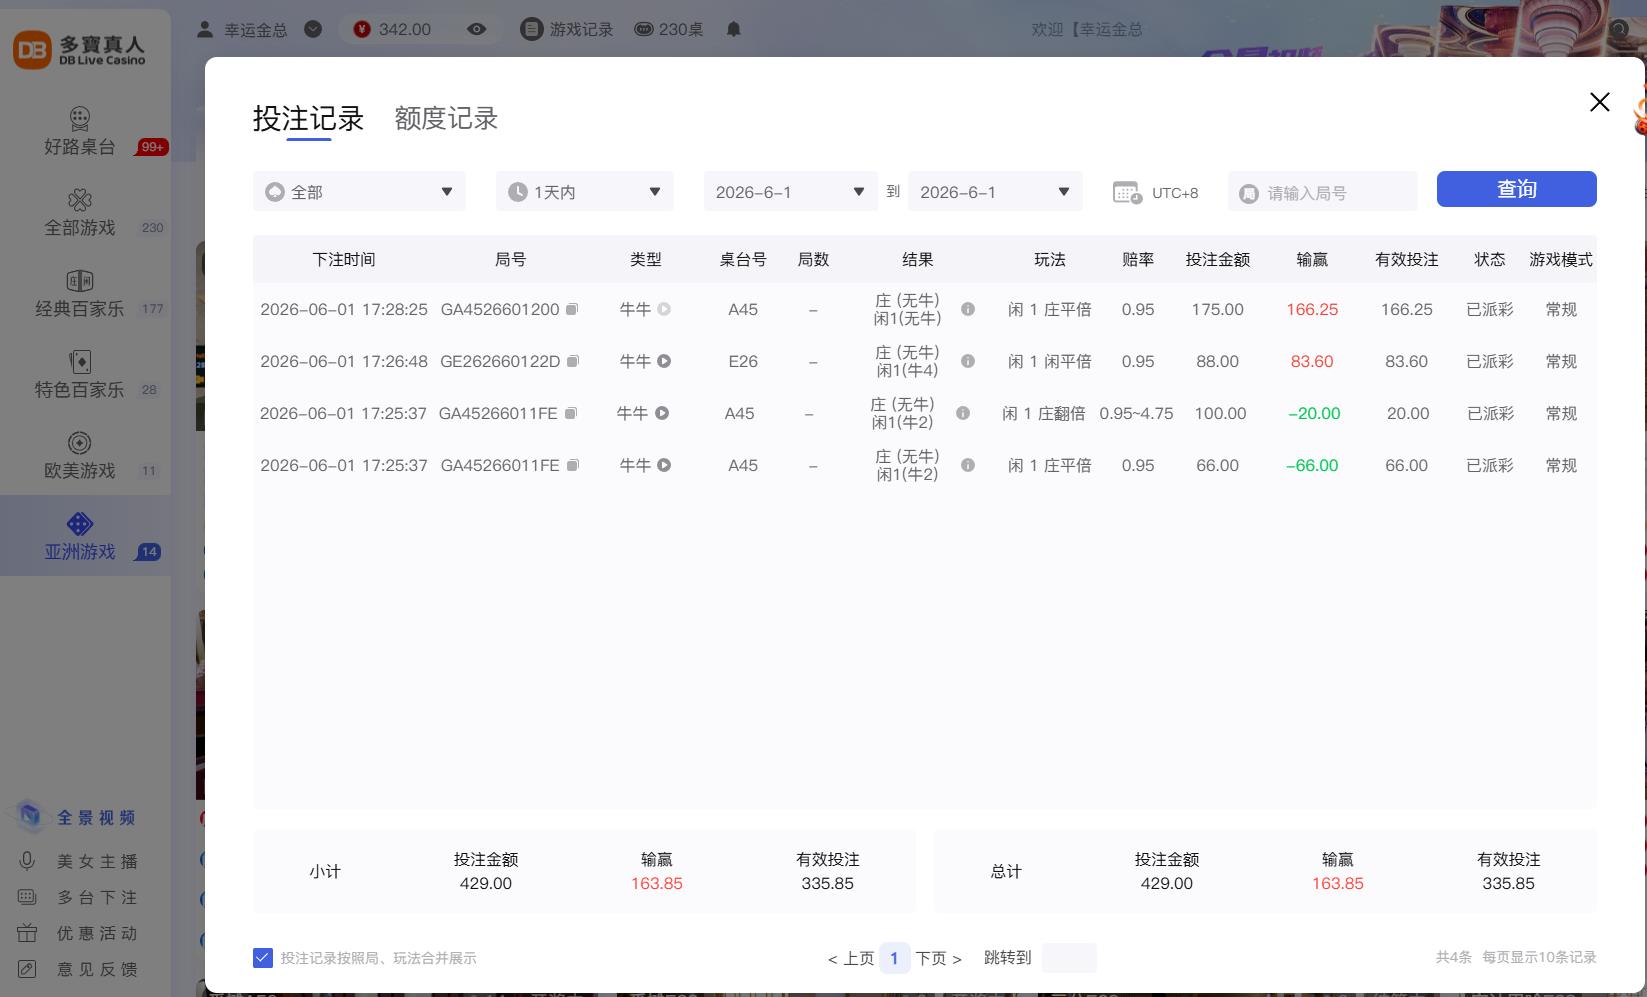Play replay for the 17:26:48 bet
The image size is (1647, 997).
(664, 361)
